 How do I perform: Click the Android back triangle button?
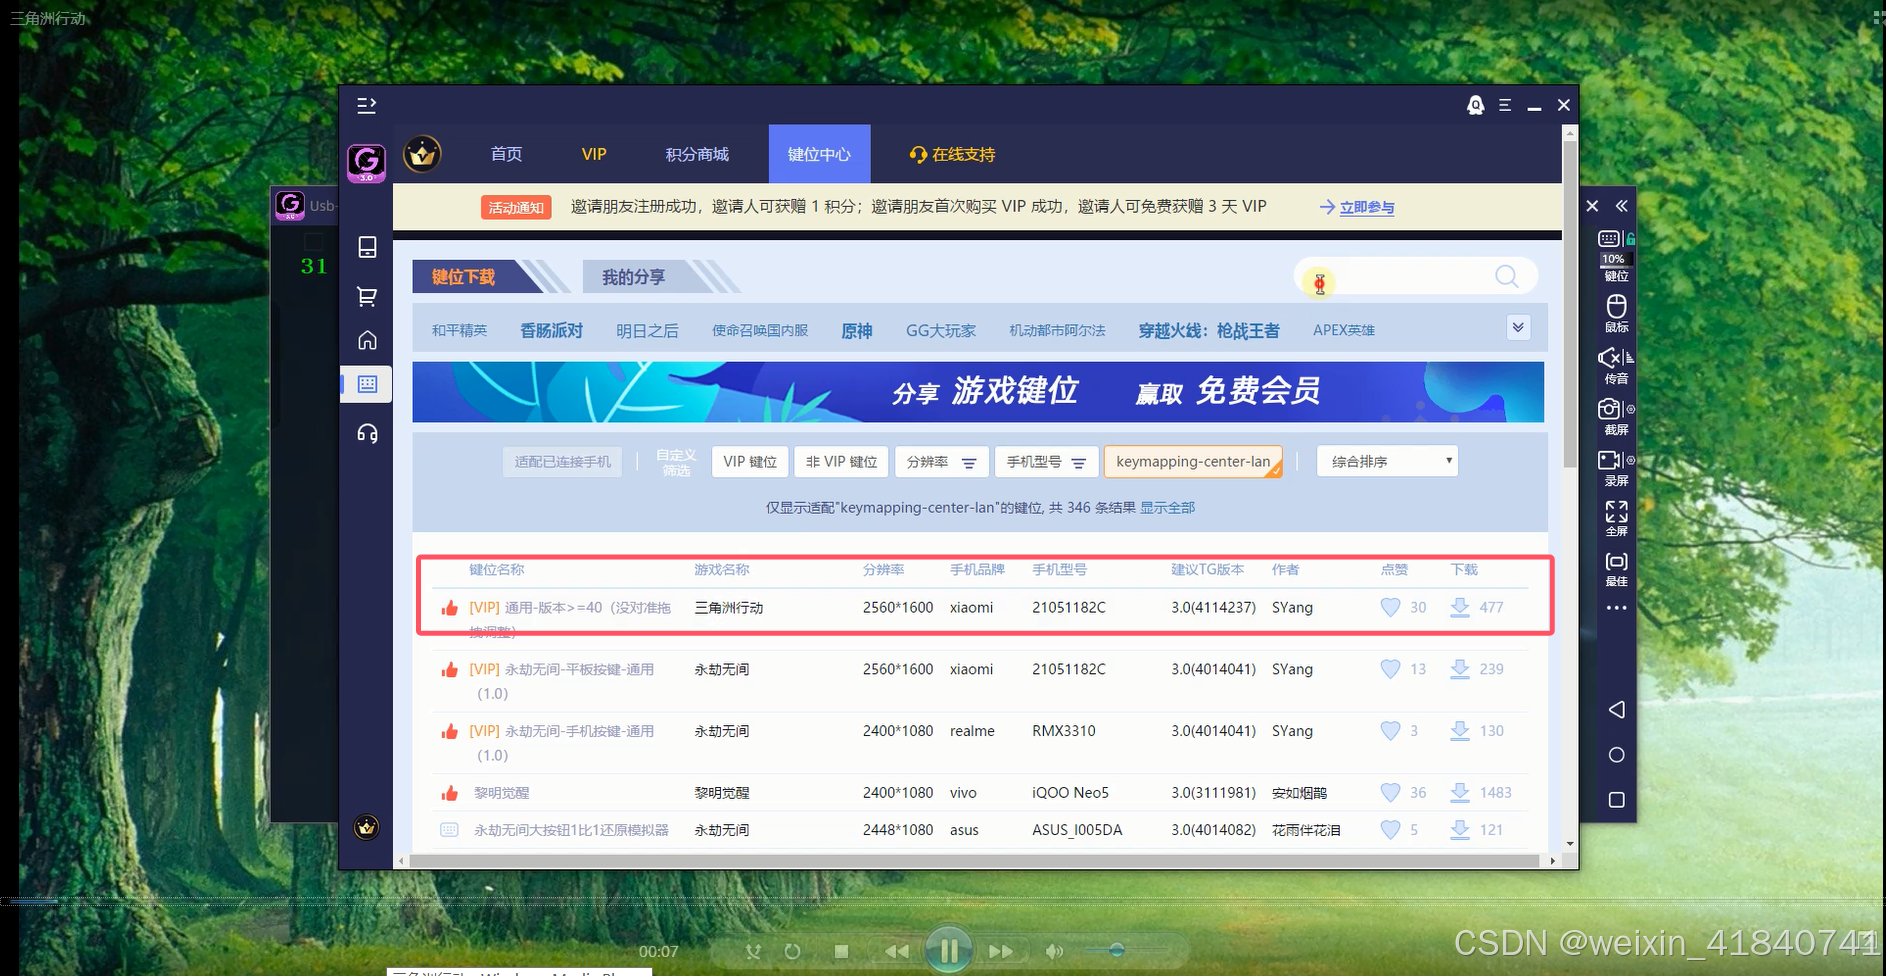pos(1616,709)
